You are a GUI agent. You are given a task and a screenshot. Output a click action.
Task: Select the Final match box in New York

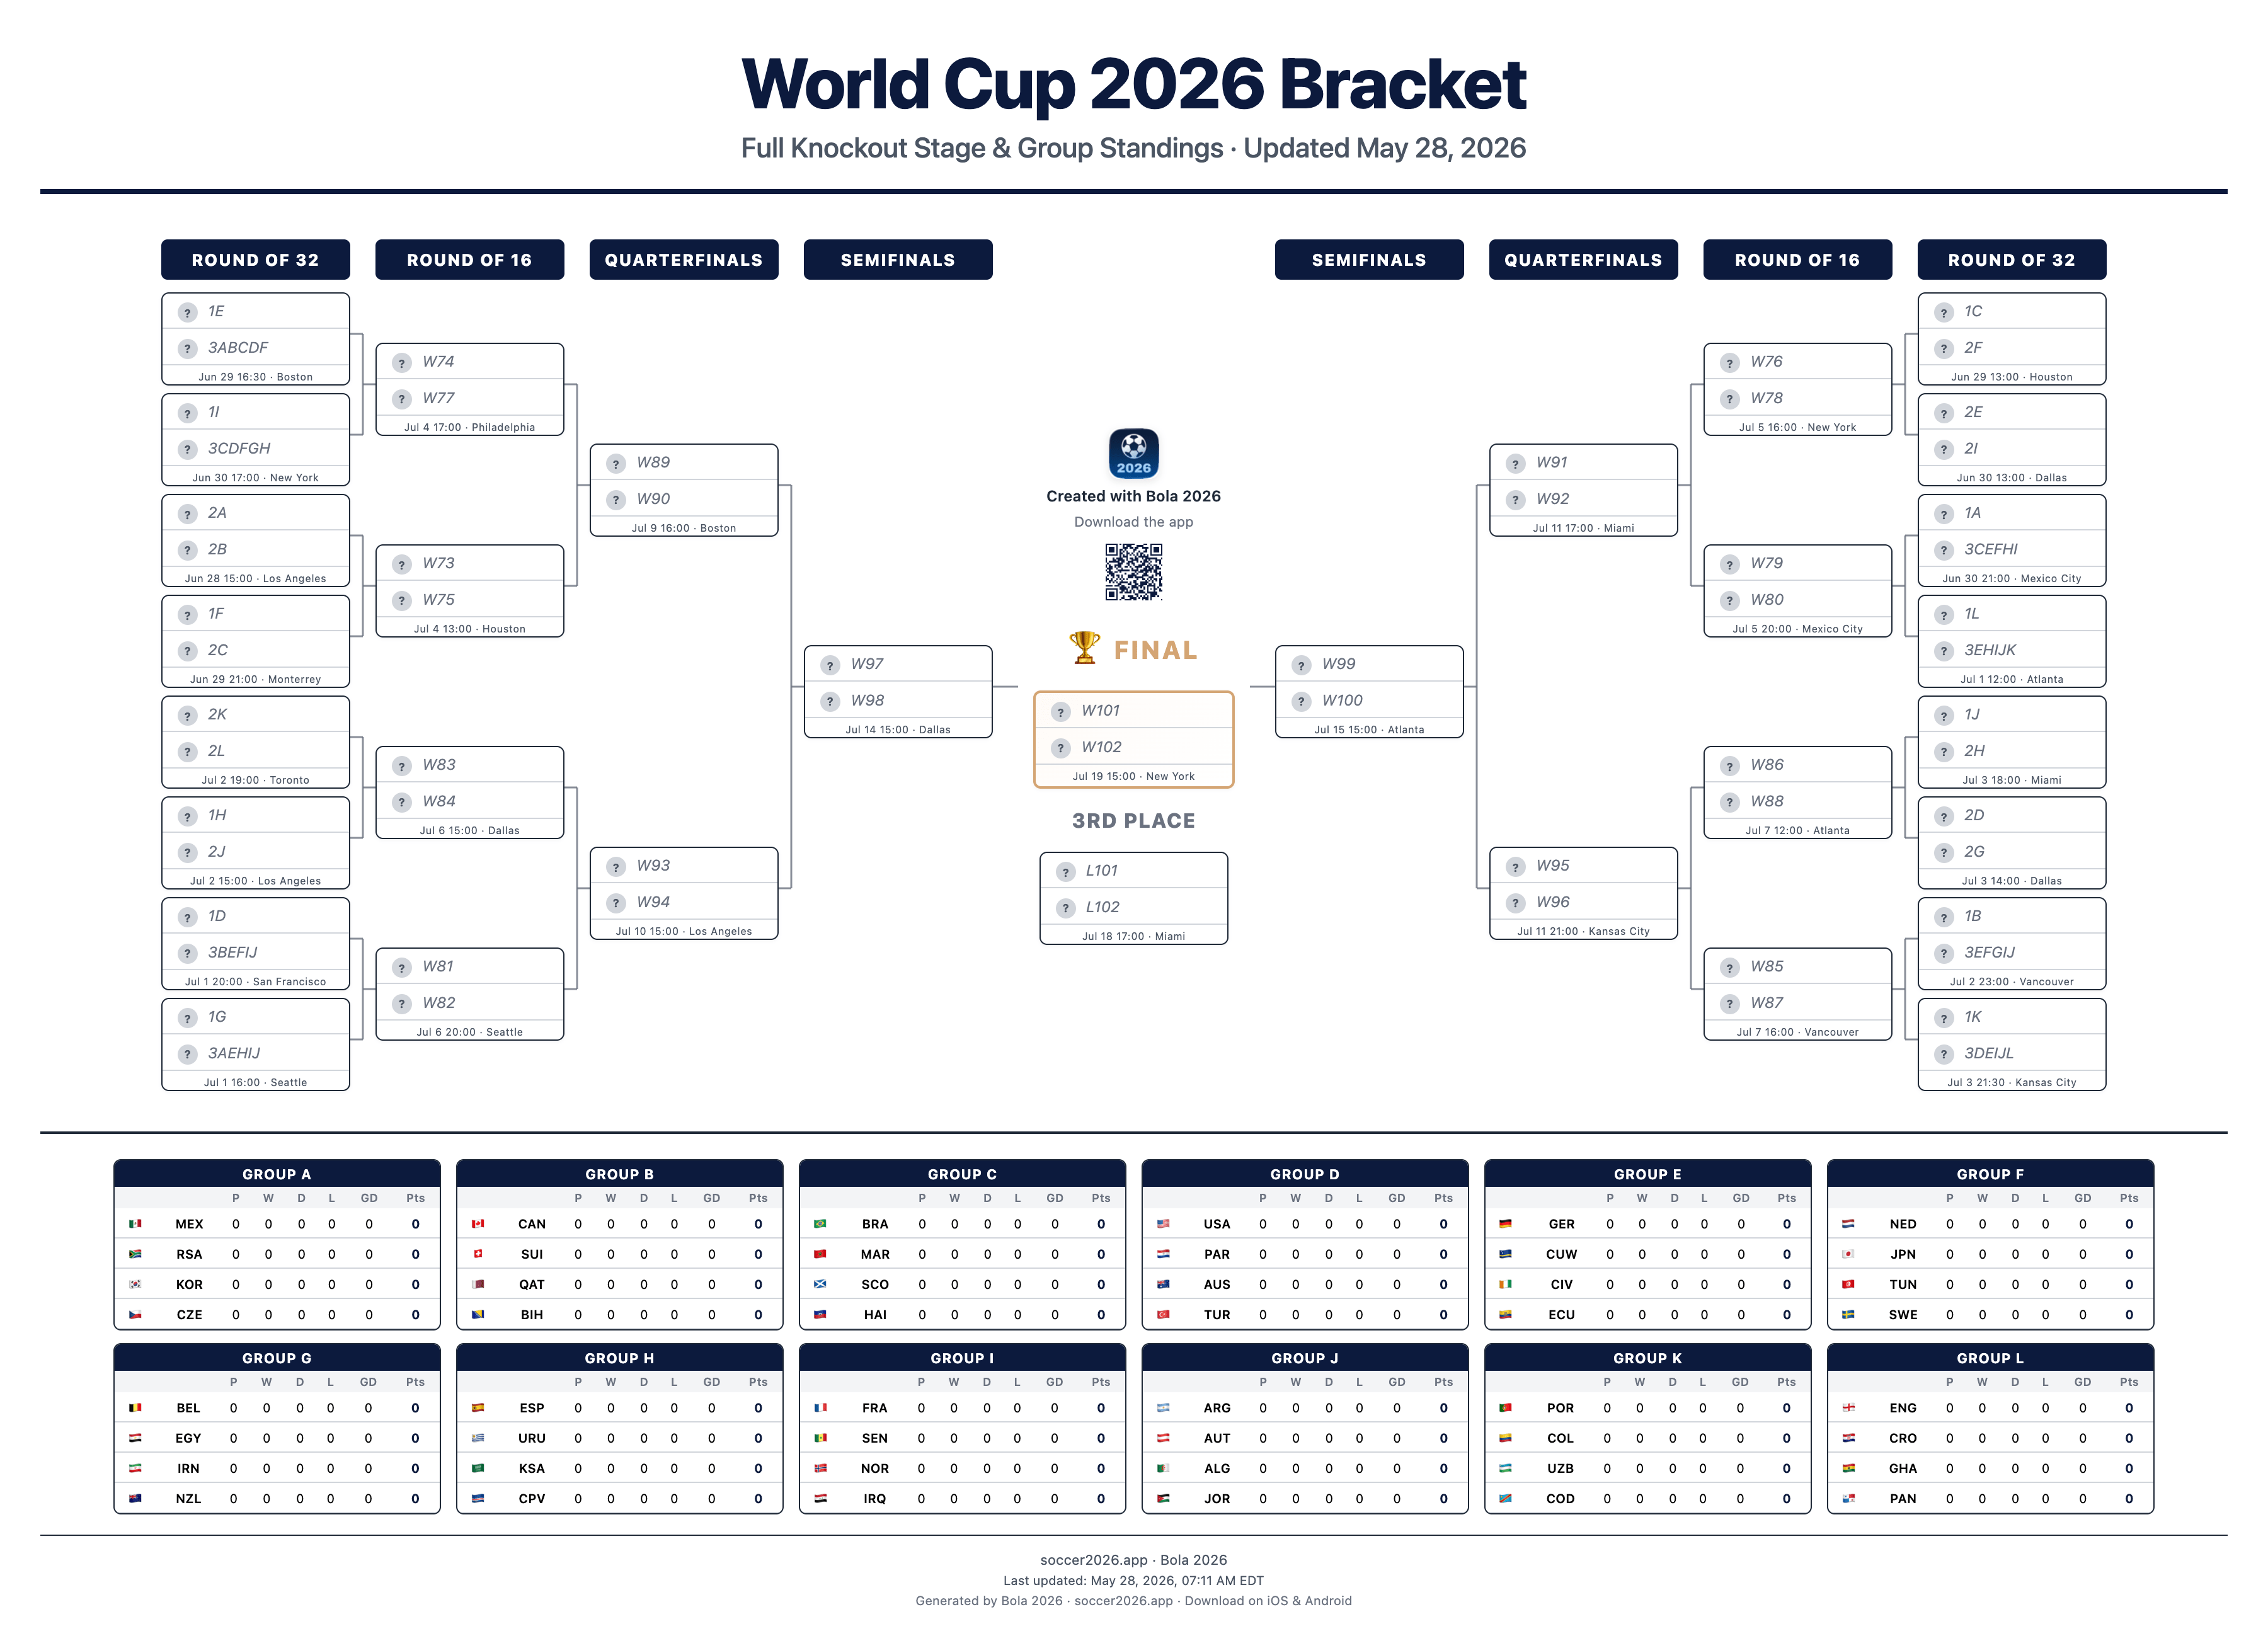pos(1133,740)
